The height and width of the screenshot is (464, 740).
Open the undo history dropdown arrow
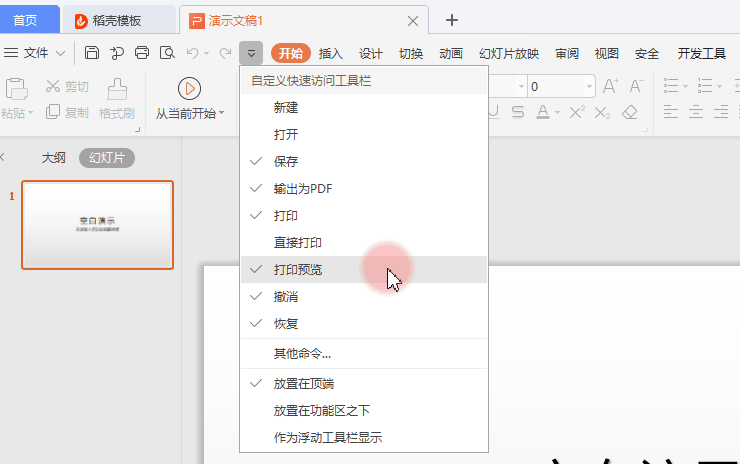coord(206,53)
